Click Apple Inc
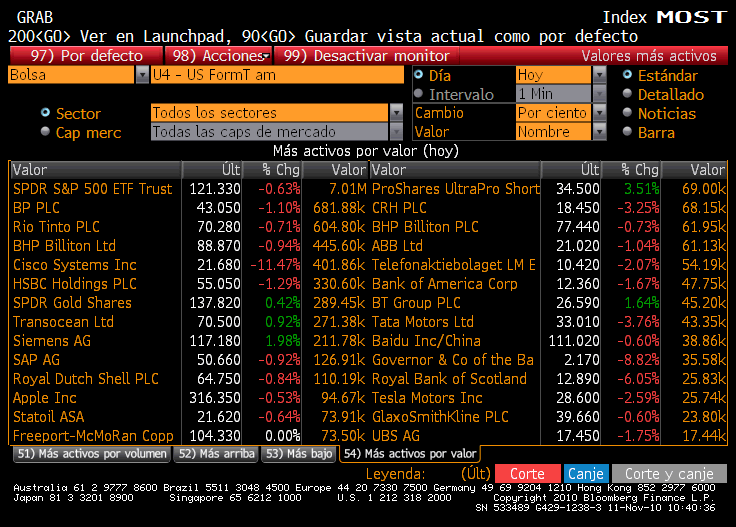Screen dimensions: 736x527 [x=45, y=398]
